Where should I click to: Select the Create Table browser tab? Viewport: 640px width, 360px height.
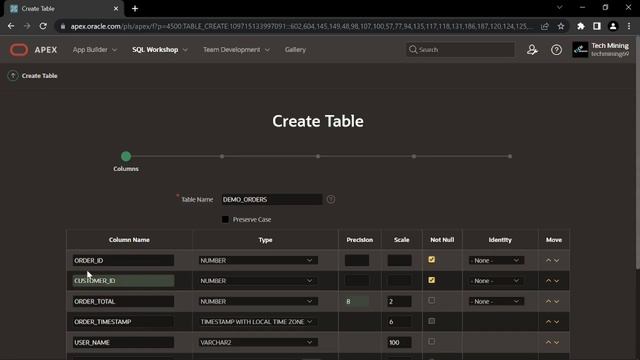point(63,9)
